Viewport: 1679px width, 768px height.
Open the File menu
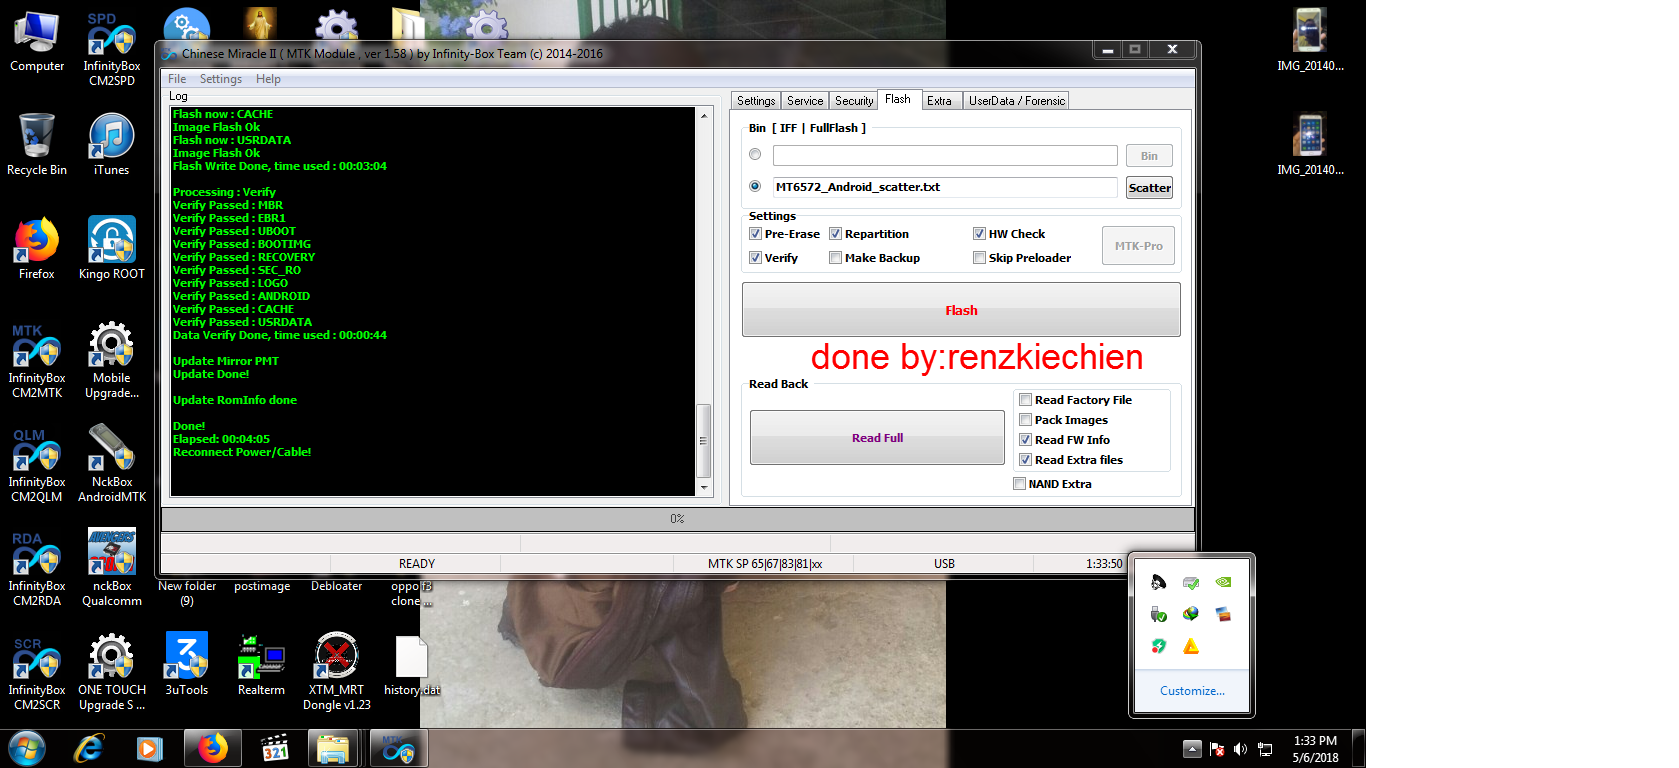[x=177, y=79]
